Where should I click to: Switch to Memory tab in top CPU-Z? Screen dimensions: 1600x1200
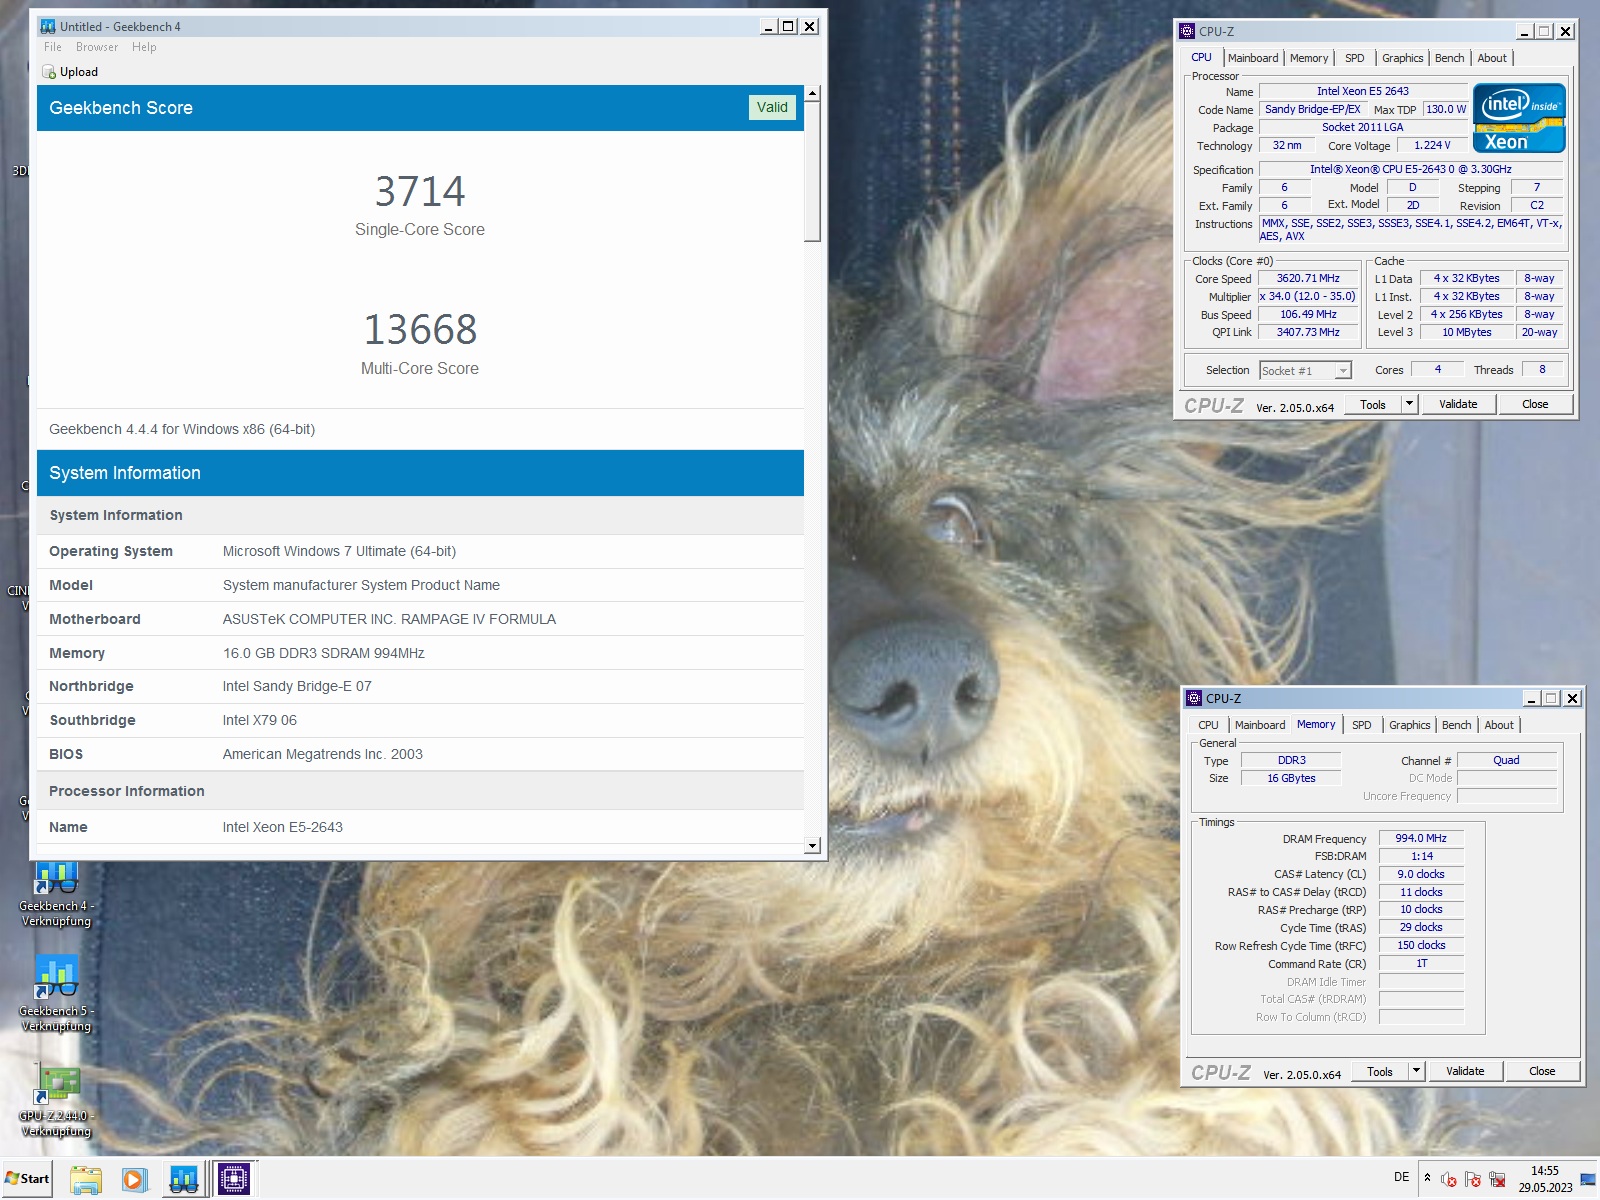(x=1309, y=58)
